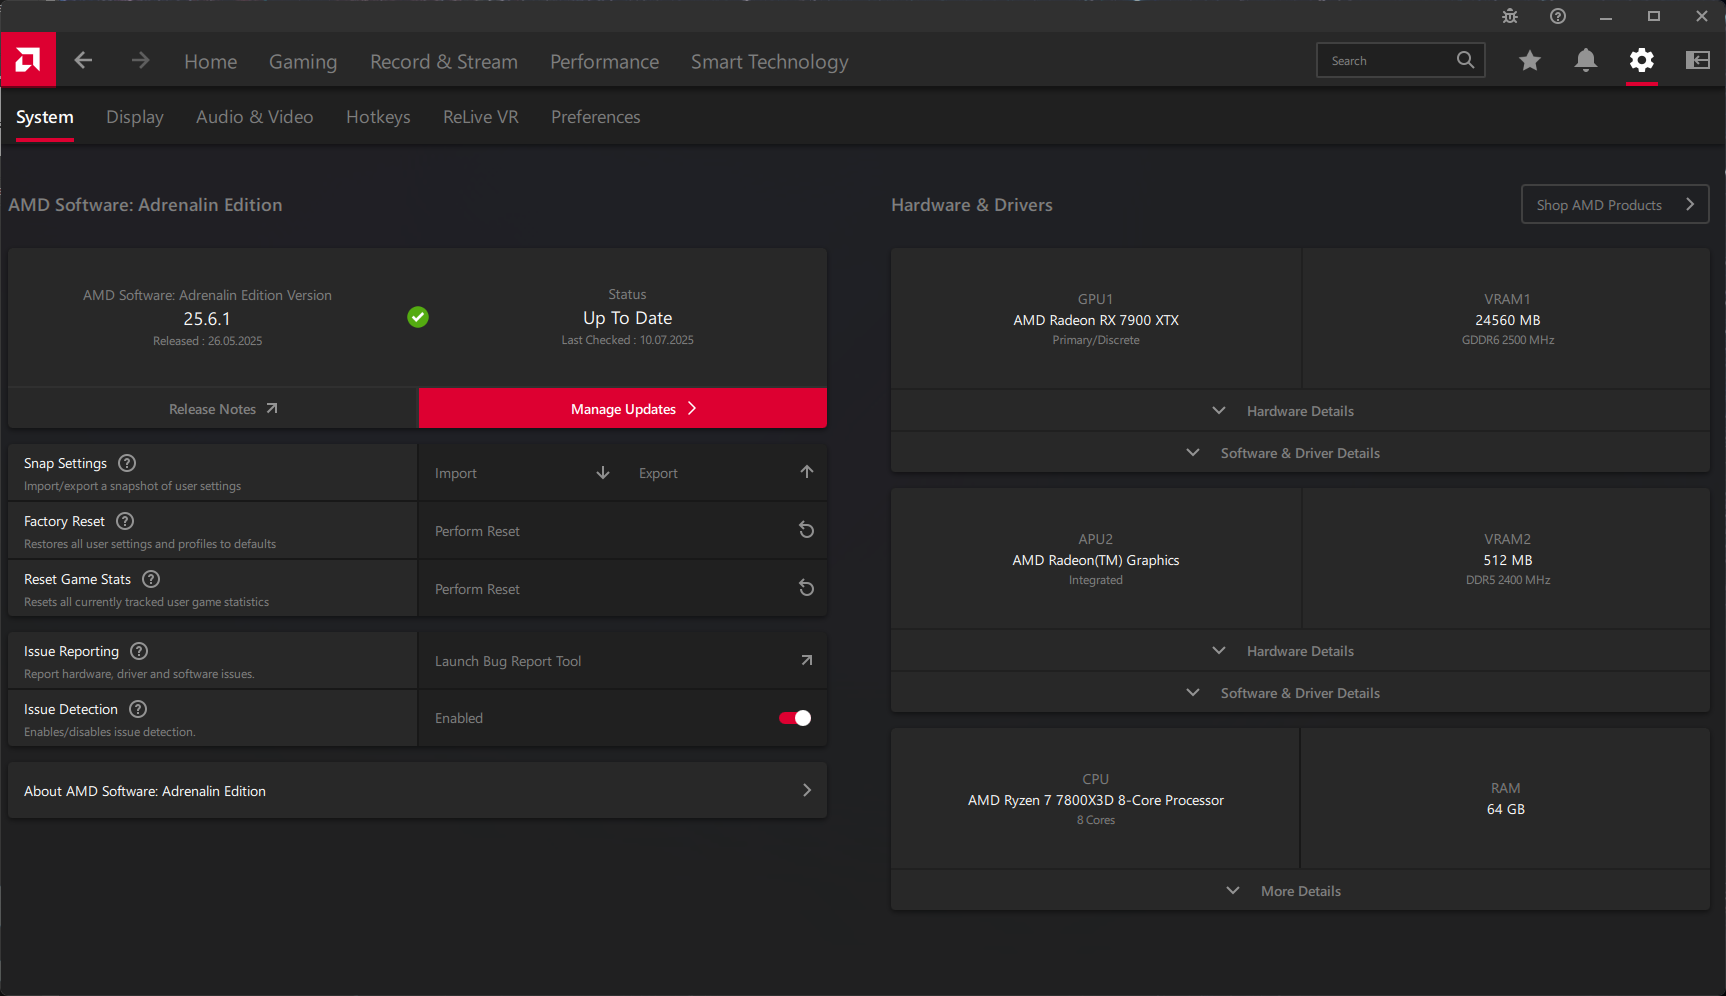Open the Performance menu

pos(605,62)
